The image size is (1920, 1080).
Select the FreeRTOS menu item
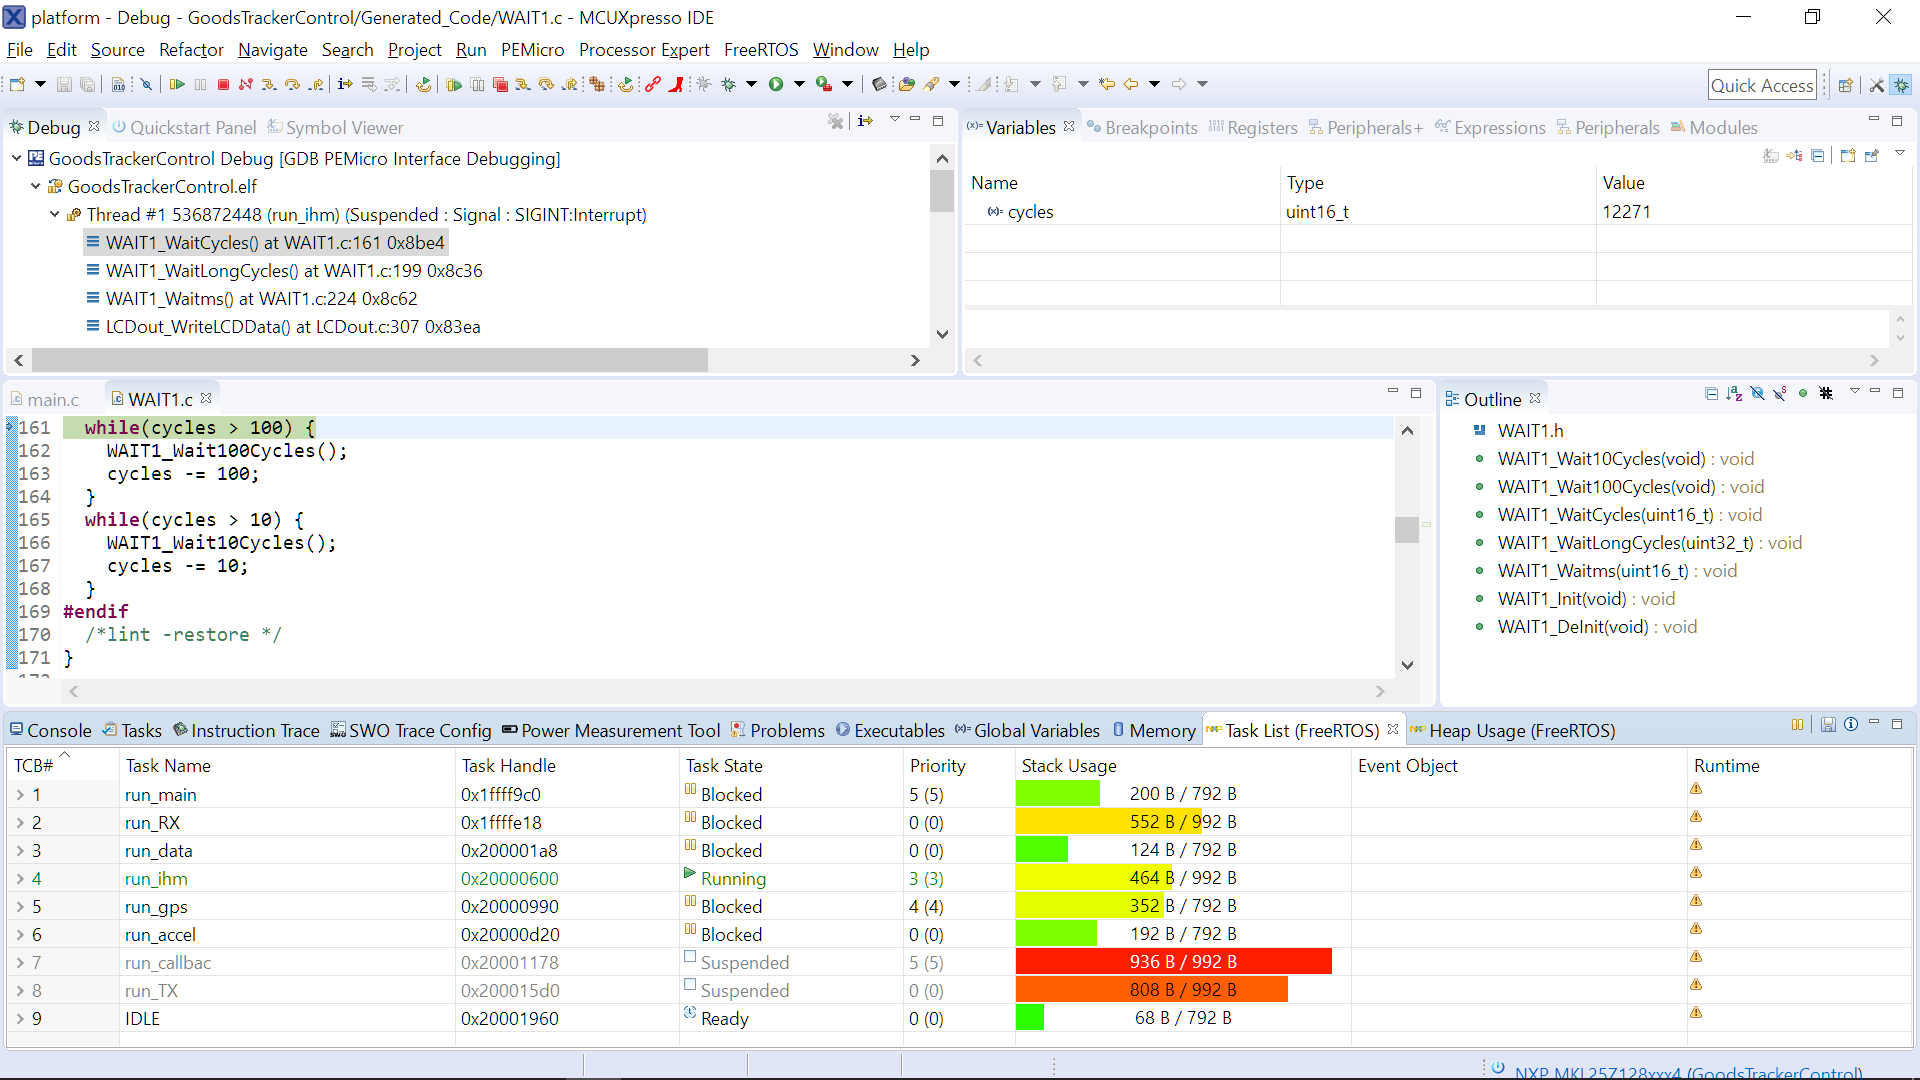click(764, 50)
